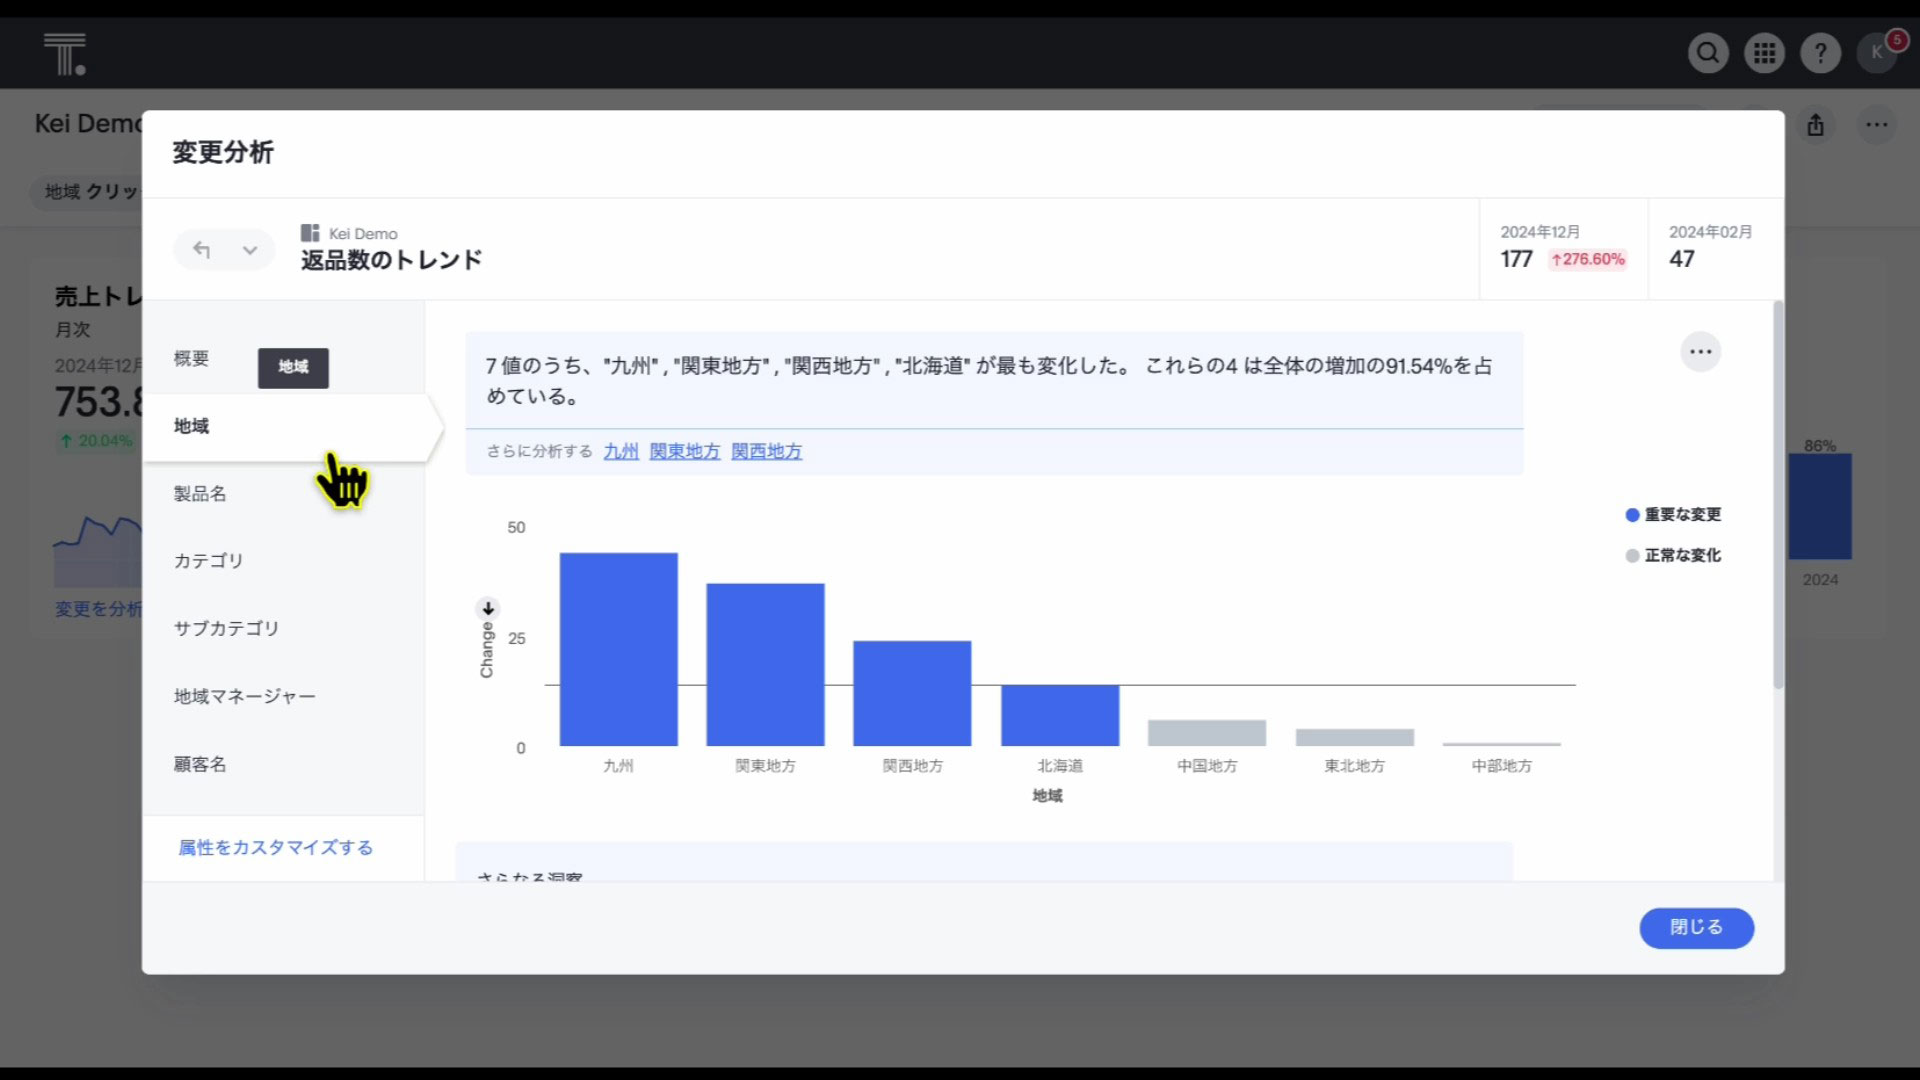1920x1080 pixels.
Task: Select the 概要 tab
Action: pos(191,358)
